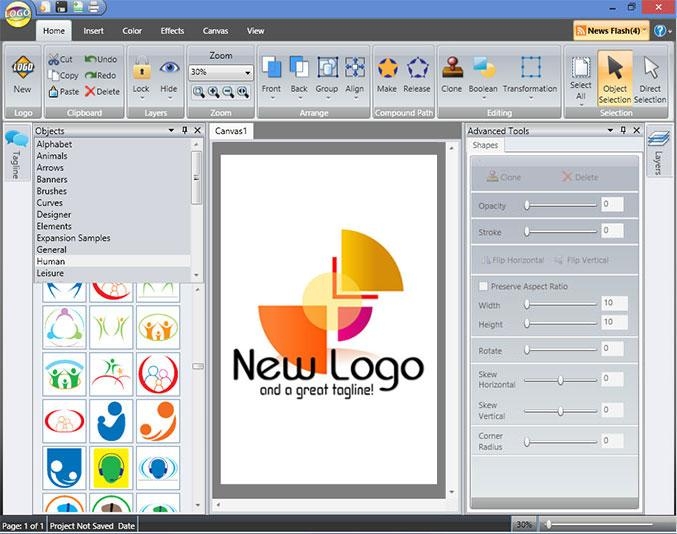This screenshot has width=677, height=534.
Task: Switch to the Effects ribbon tab
Action: click(172, 31)
